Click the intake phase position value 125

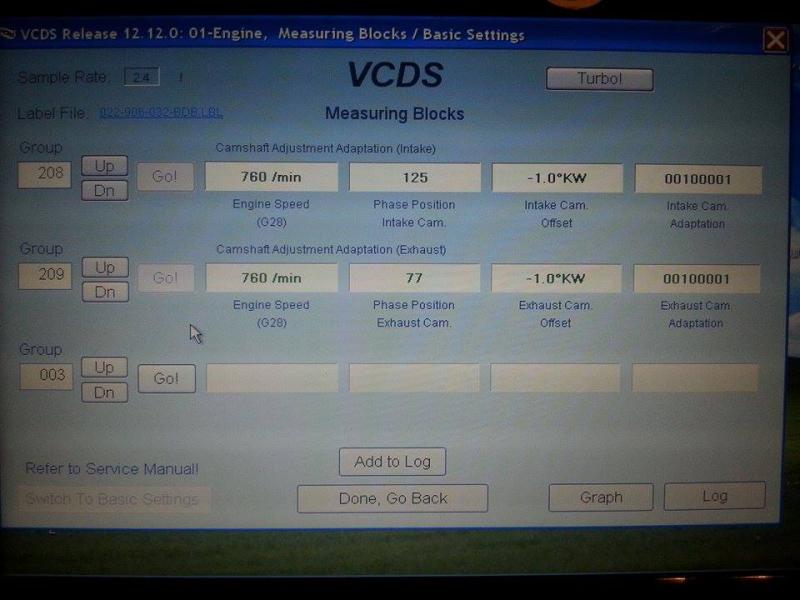[415, 178]
